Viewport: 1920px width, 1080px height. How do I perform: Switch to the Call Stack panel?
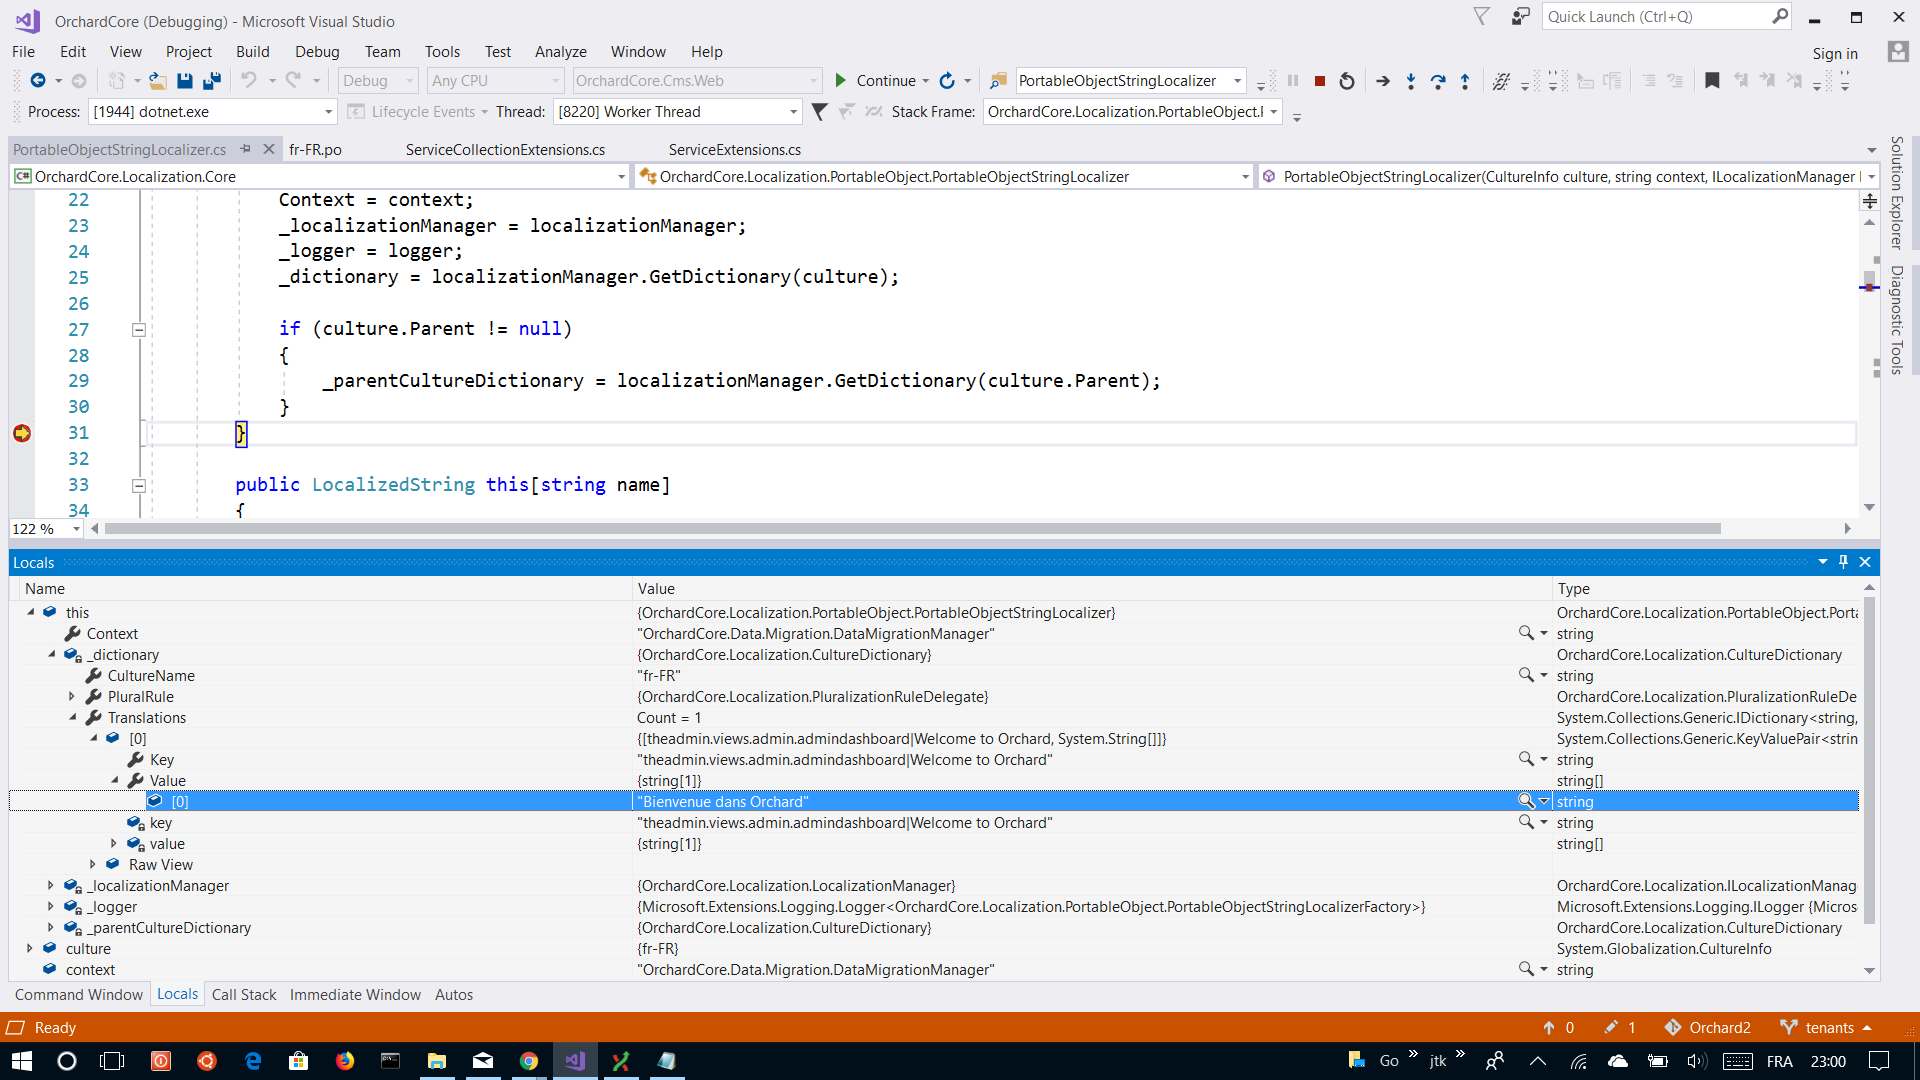(243, 994)
